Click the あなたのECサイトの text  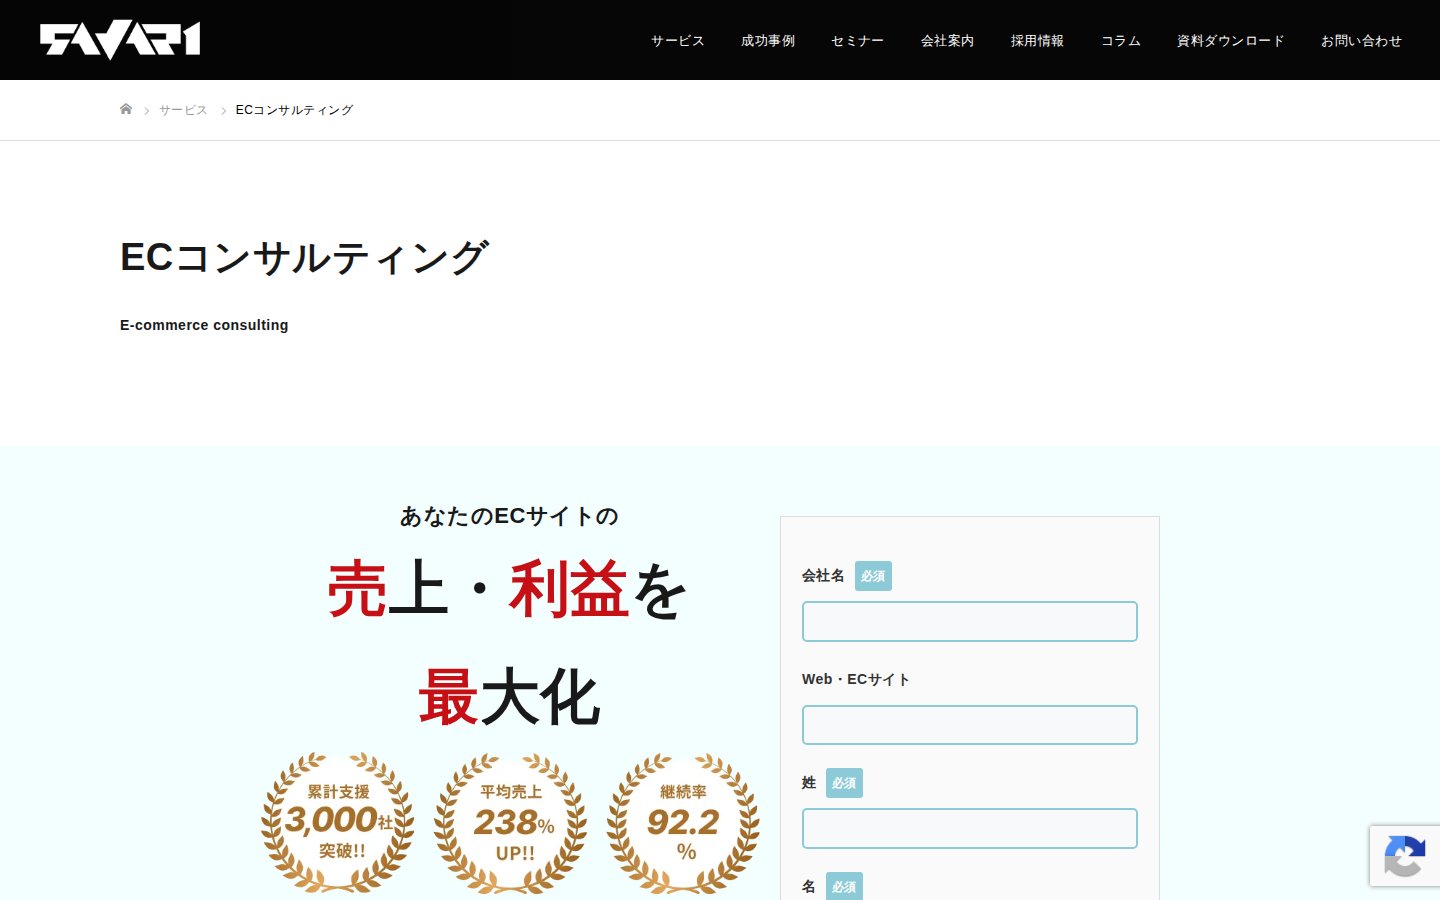(509, 516)
